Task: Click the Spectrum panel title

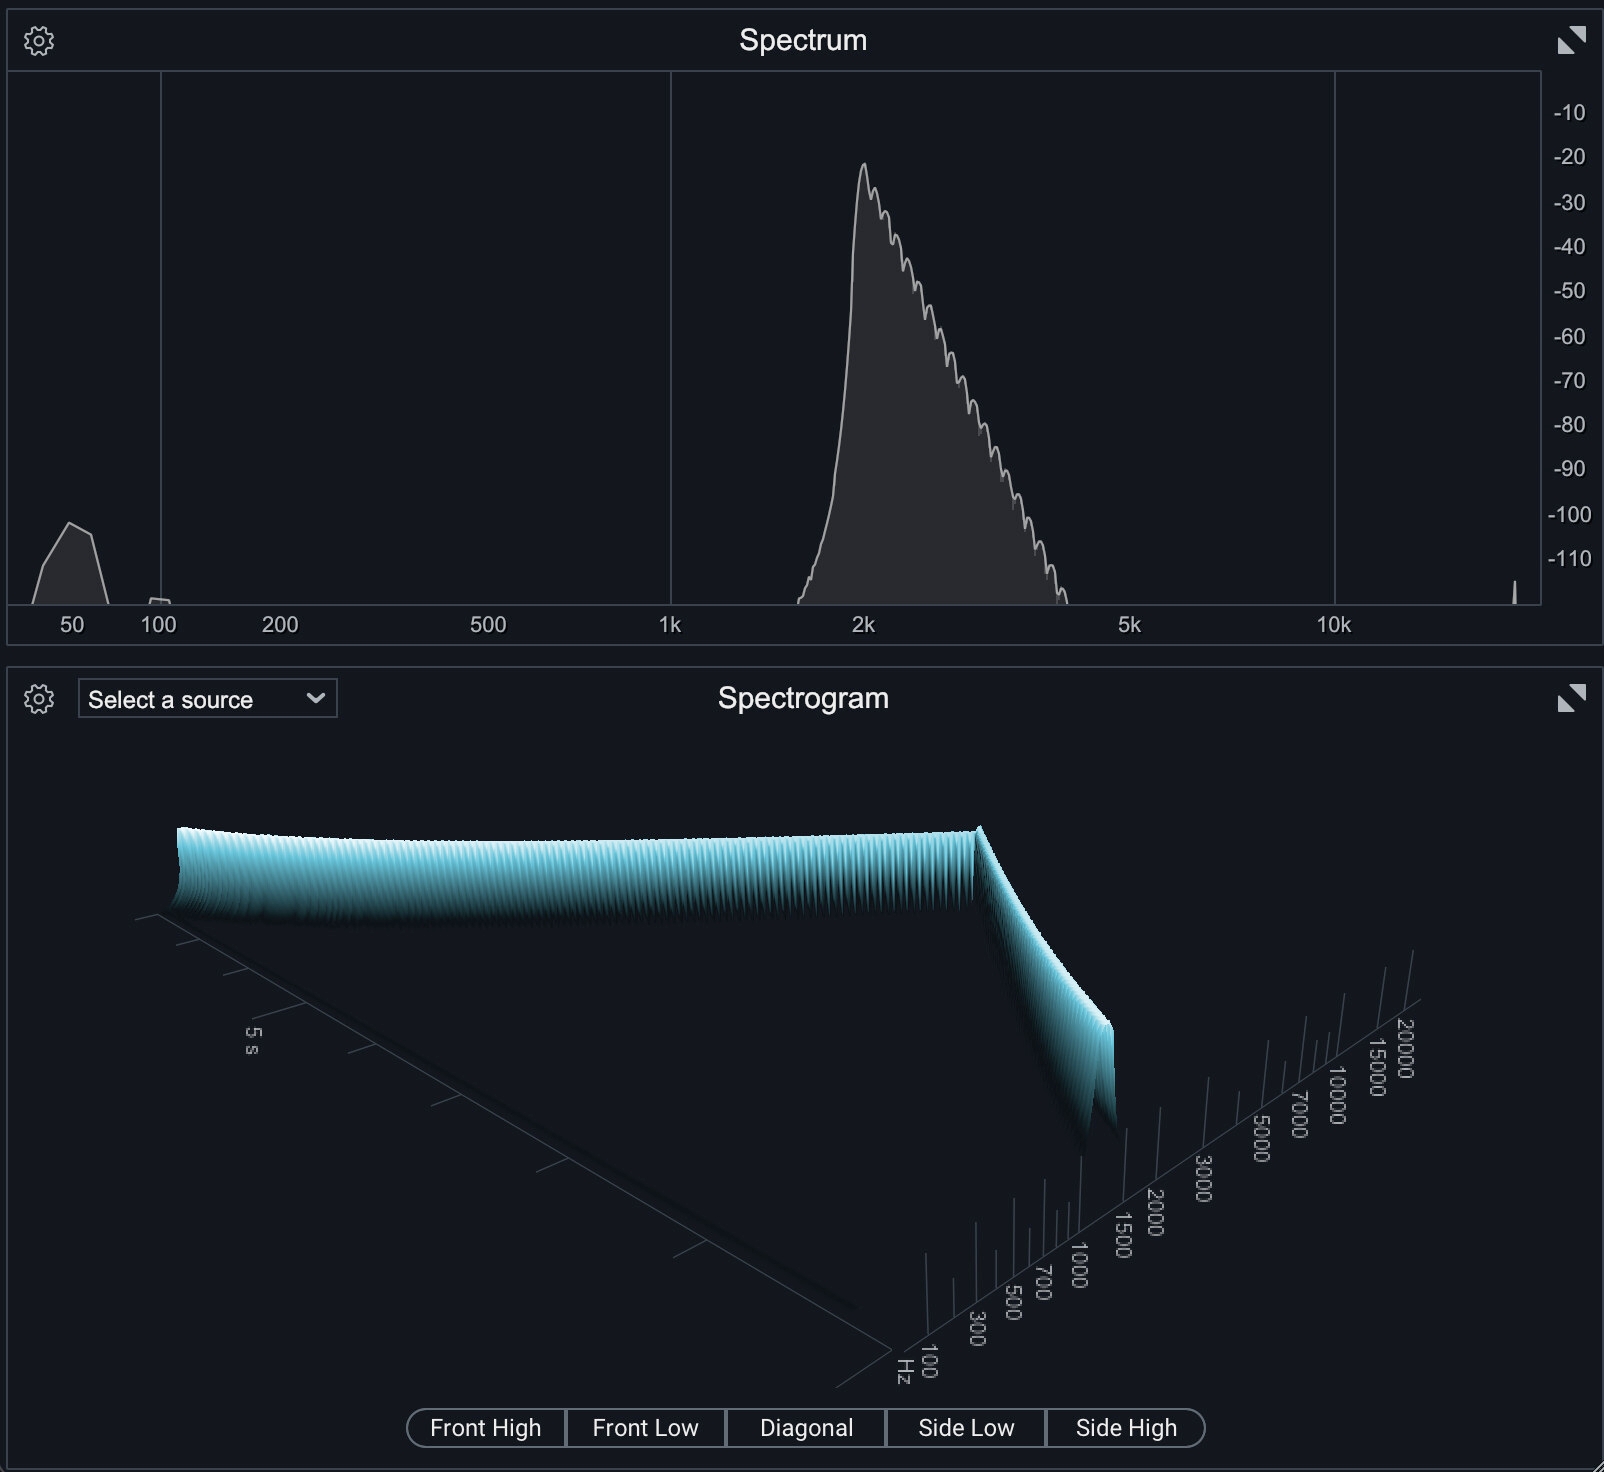Action: 803,40
